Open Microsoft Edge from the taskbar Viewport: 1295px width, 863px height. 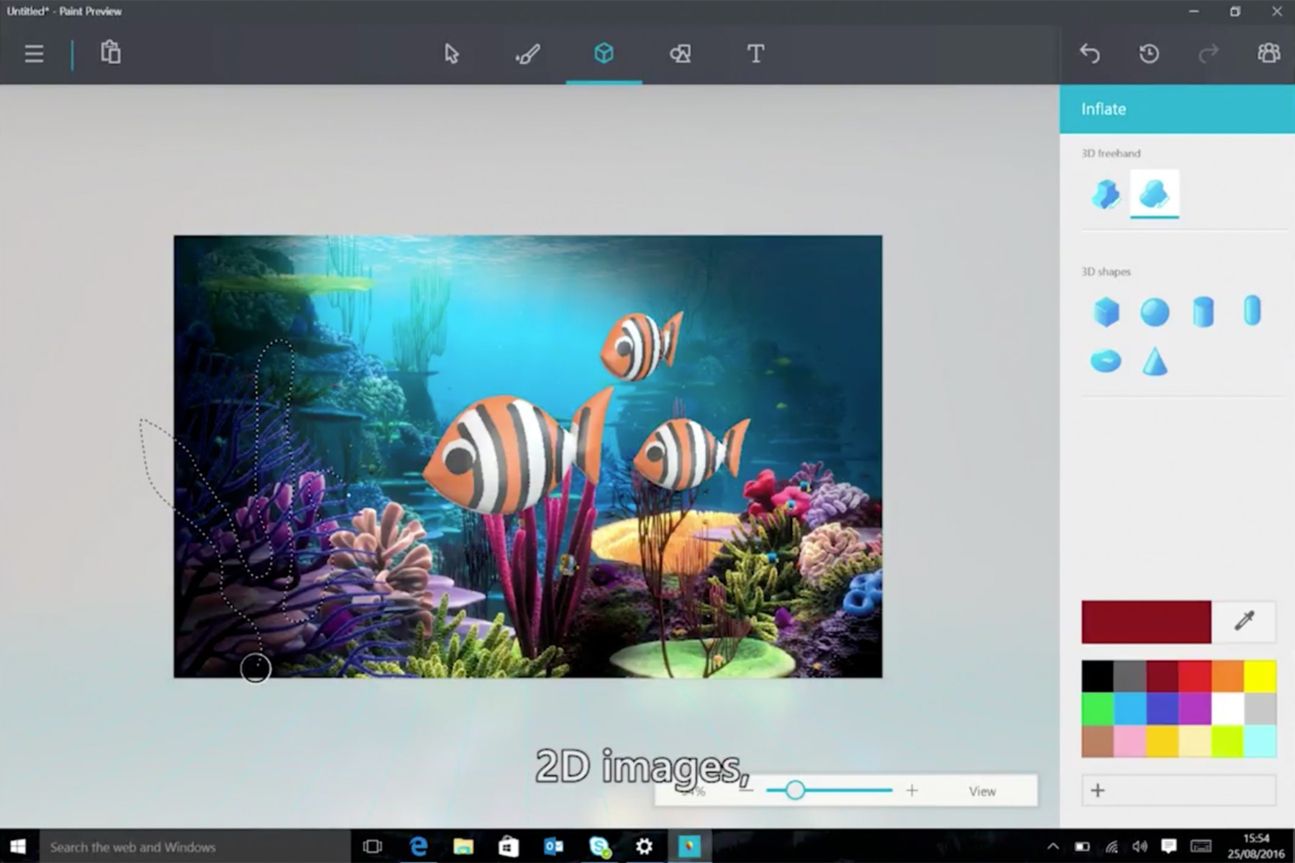click(419, 847)
